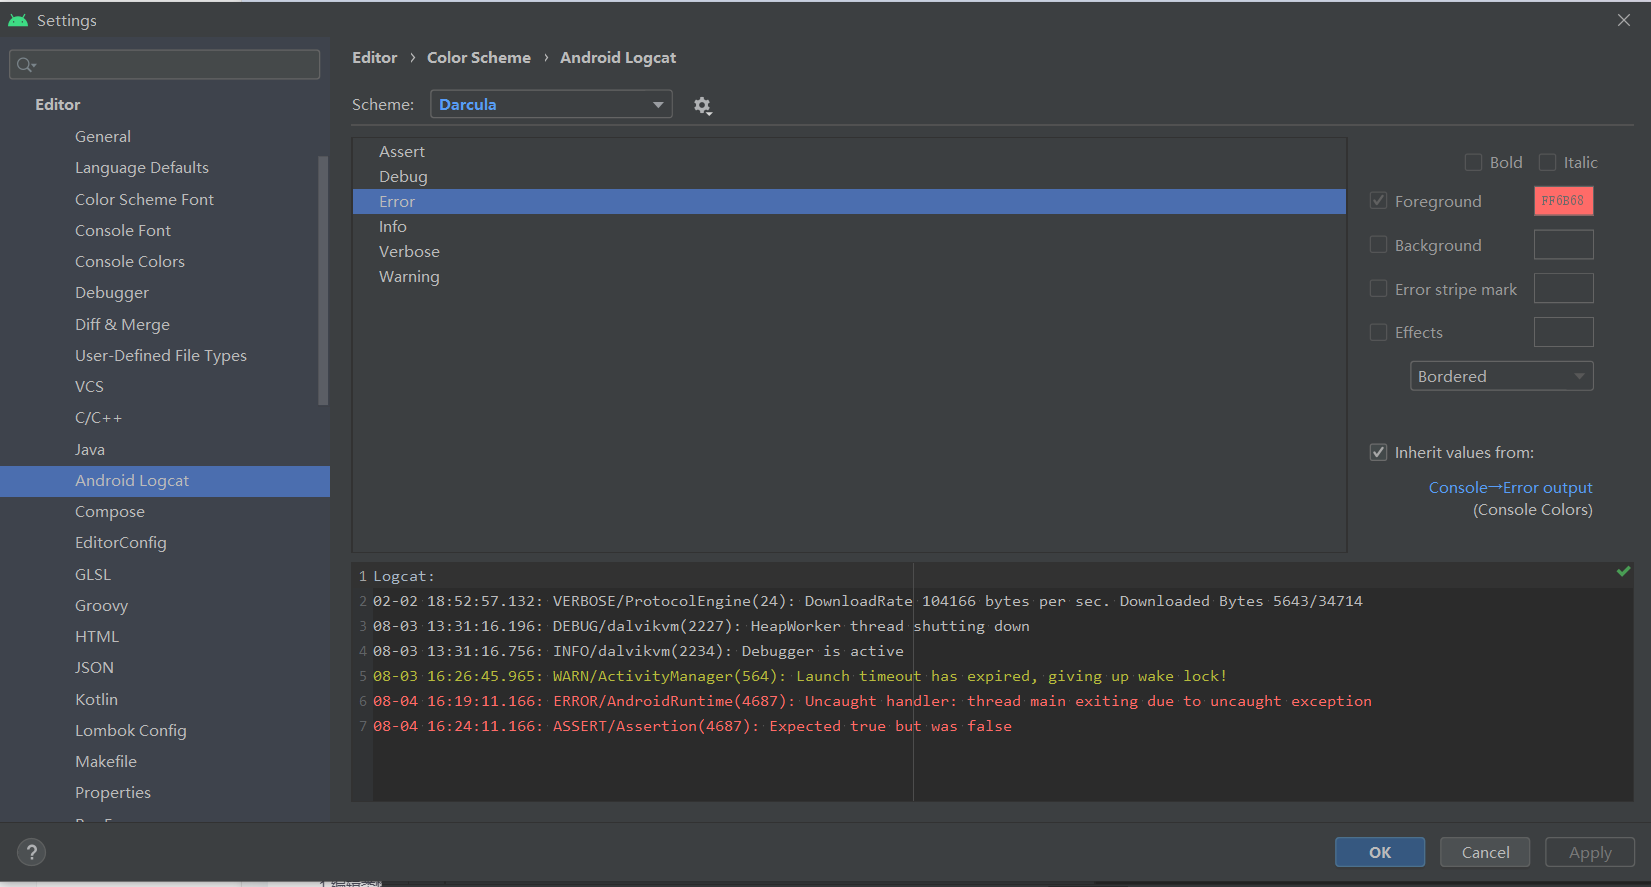Click the Android Studio logo icon
Viewport: 1651px width, 887px height.
tap(18, 20)
